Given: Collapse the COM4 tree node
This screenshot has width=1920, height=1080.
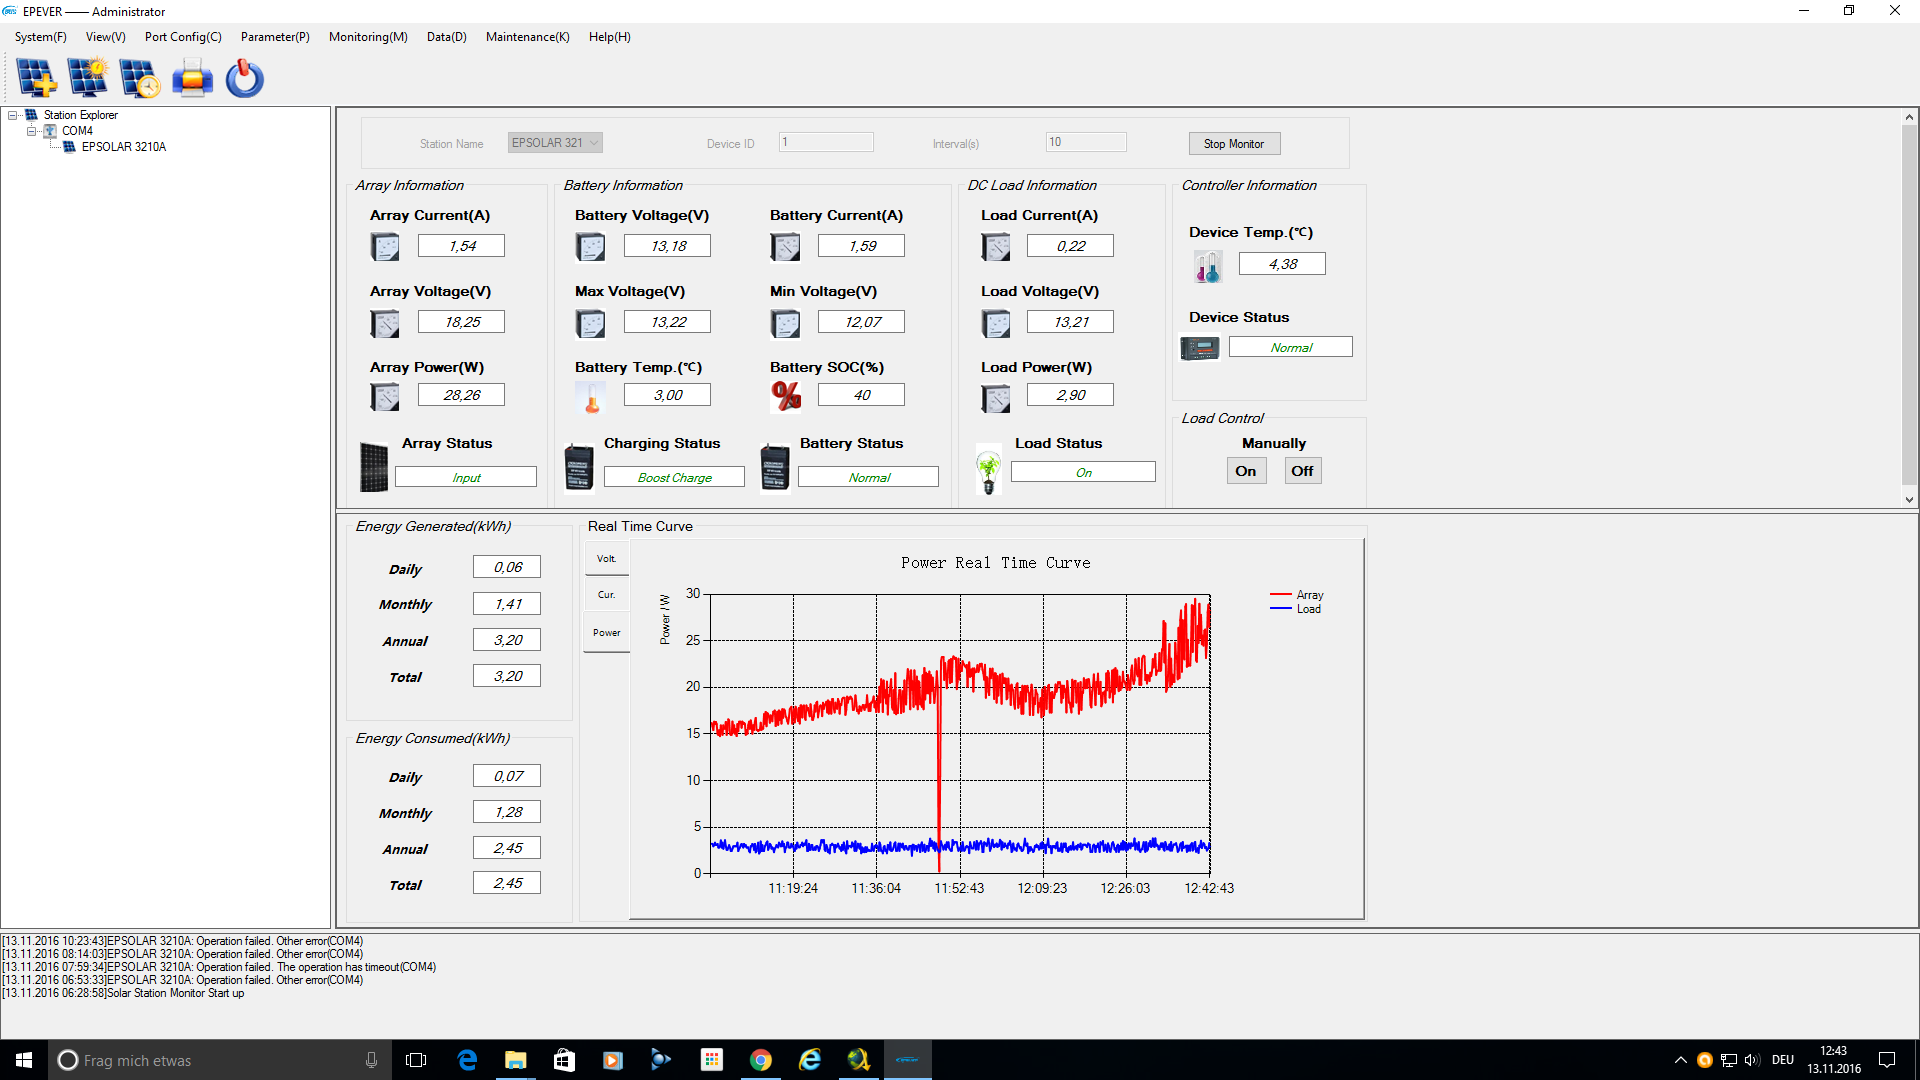Looking at the screenshot, I should point(32,131).
